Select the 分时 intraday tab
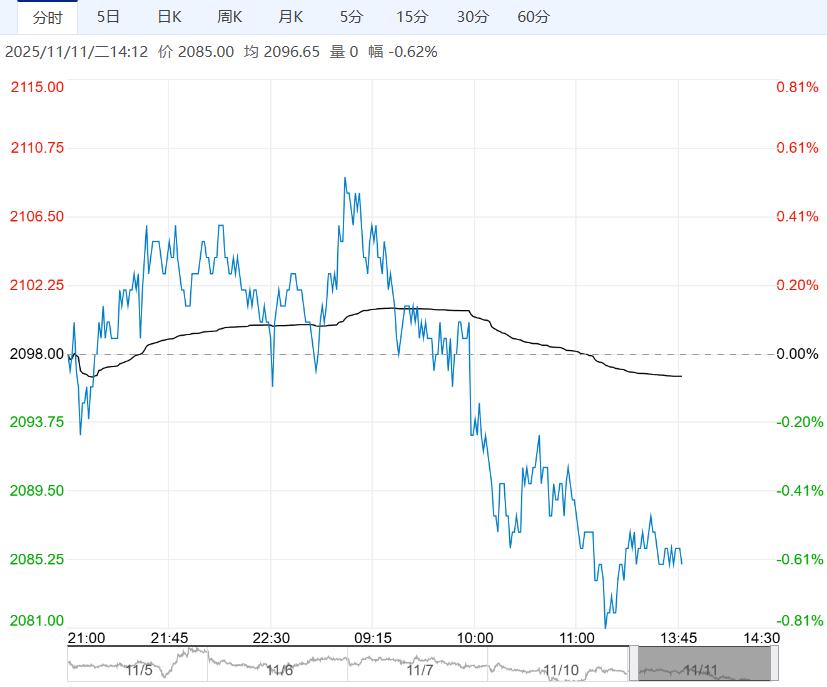827x687 pixels. pyautogui.click(x=46, y=17)
